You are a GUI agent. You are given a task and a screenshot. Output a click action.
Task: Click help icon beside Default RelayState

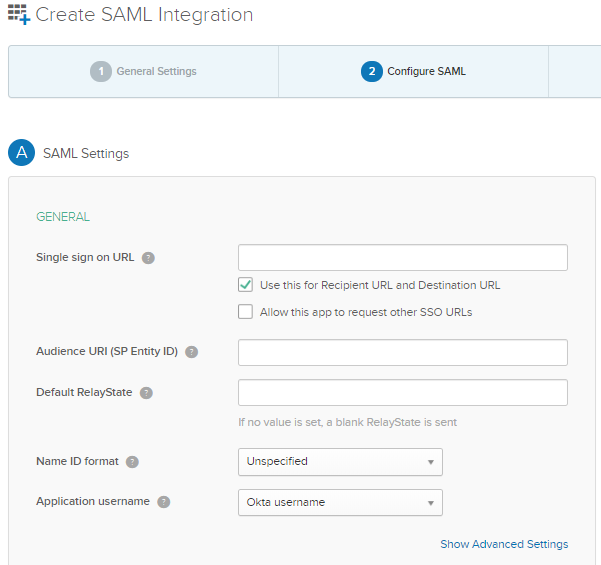pyautogui.click(x=146, y=392)
